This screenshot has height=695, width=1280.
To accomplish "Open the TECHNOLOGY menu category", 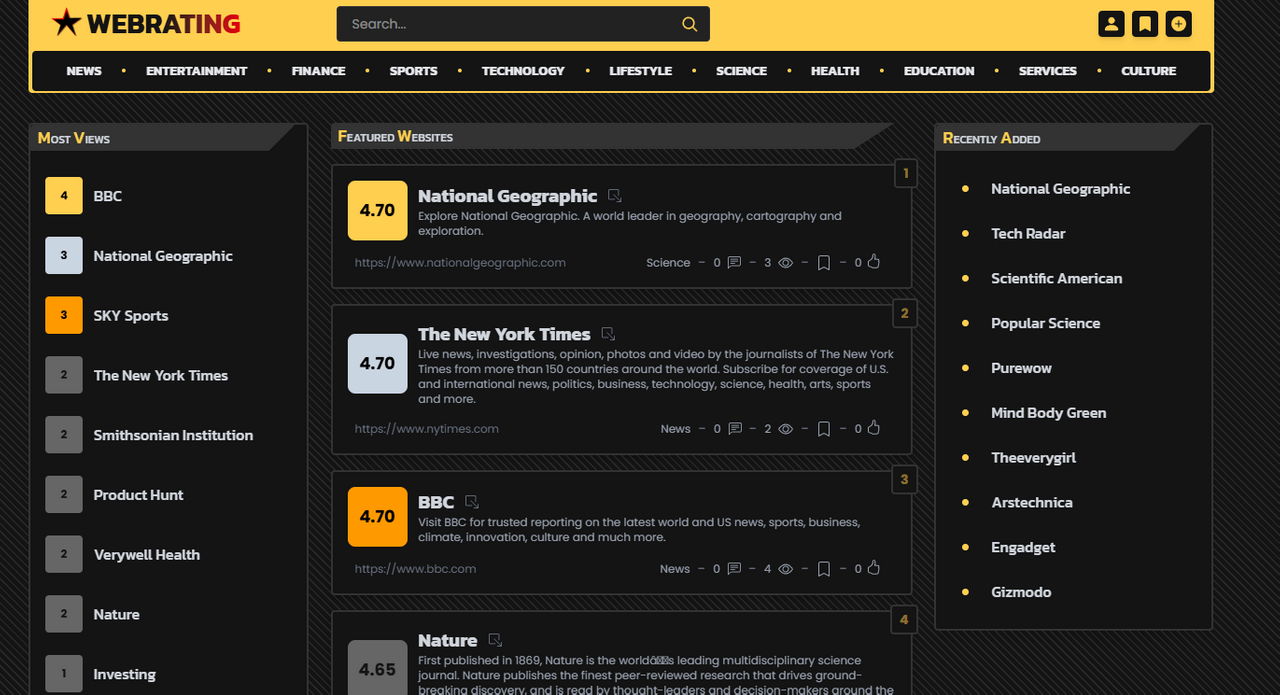I will pos(523,71).
